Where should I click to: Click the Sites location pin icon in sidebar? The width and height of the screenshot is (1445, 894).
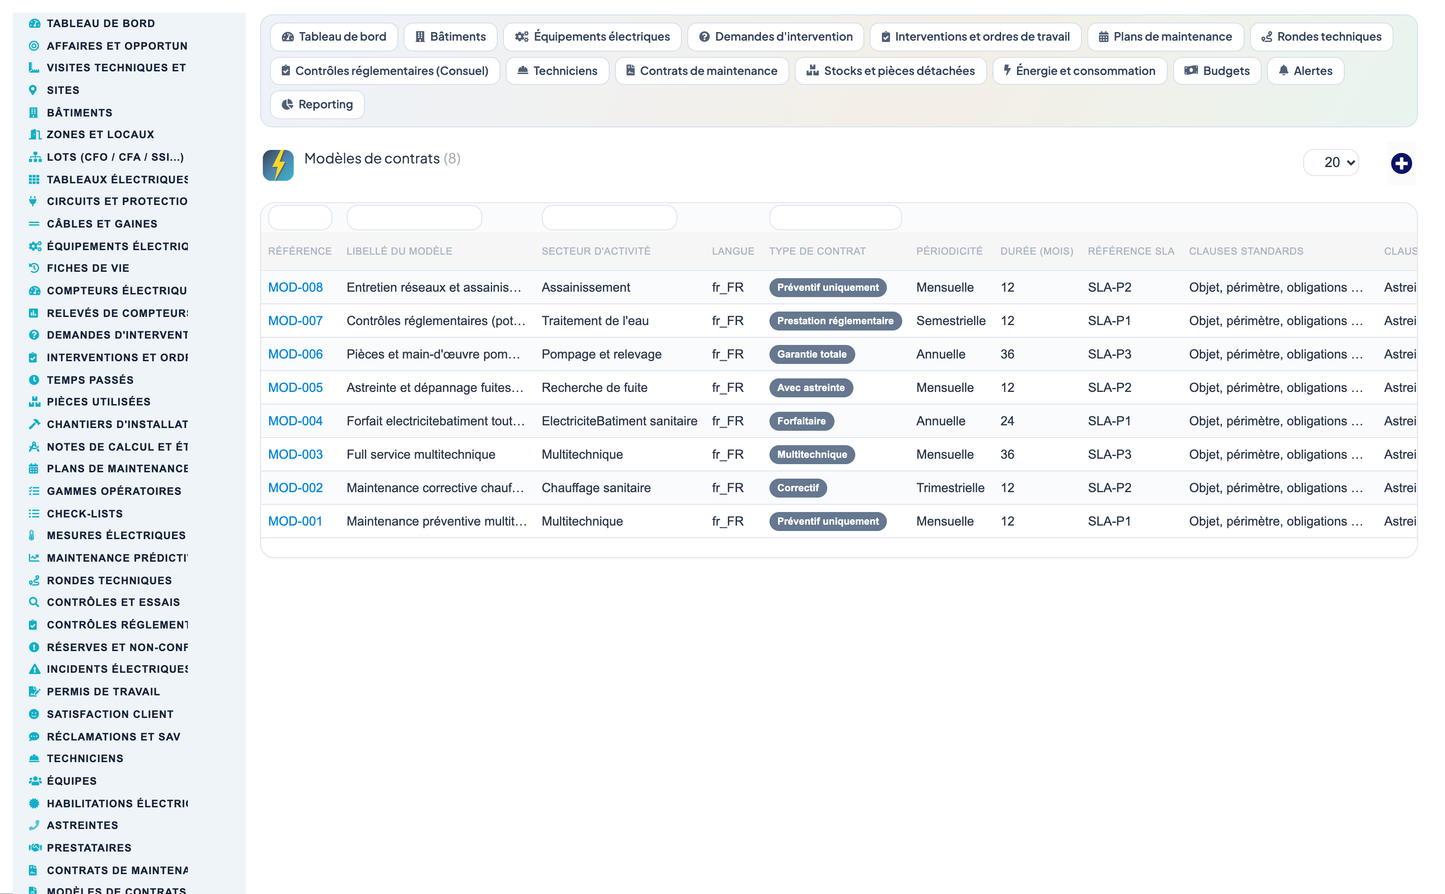coord(34,90)
